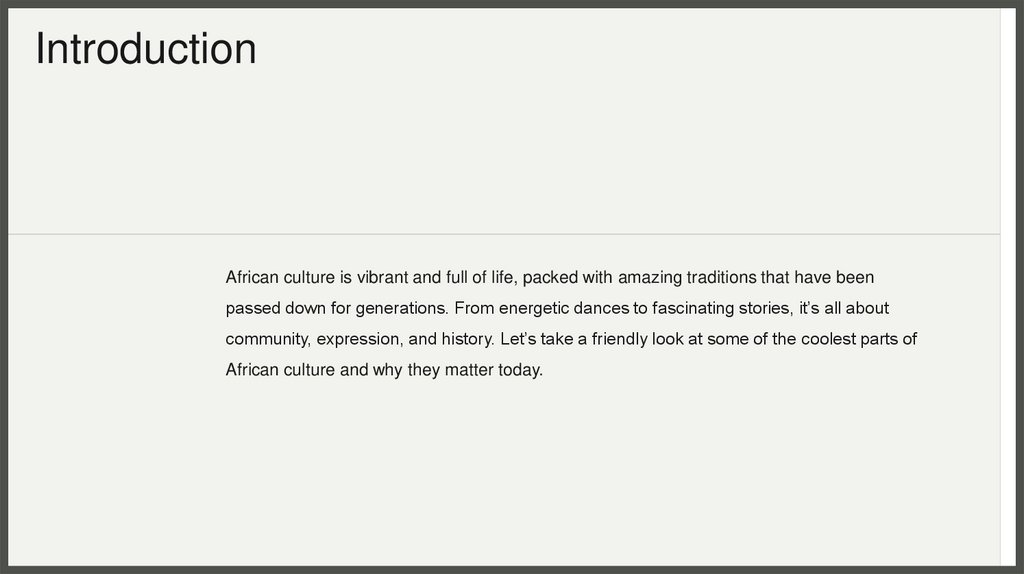
Task: Click the words "coolest parts of"
Action: click(x=858, y=339)
